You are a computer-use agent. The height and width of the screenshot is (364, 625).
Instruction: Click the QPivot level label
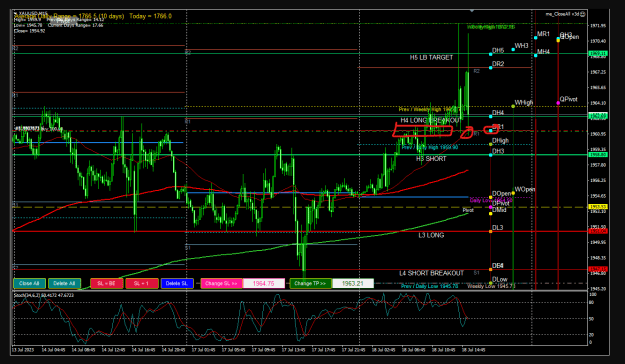(568, 99)
